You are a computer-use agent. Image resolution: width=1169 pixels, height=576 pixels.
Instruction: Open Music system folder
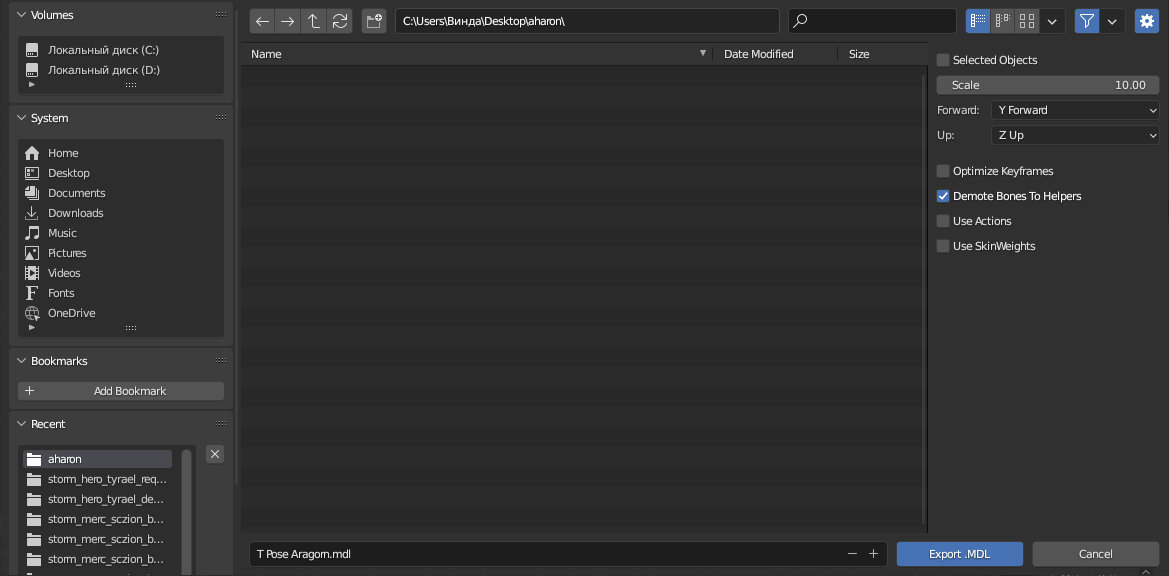(63, 233)
